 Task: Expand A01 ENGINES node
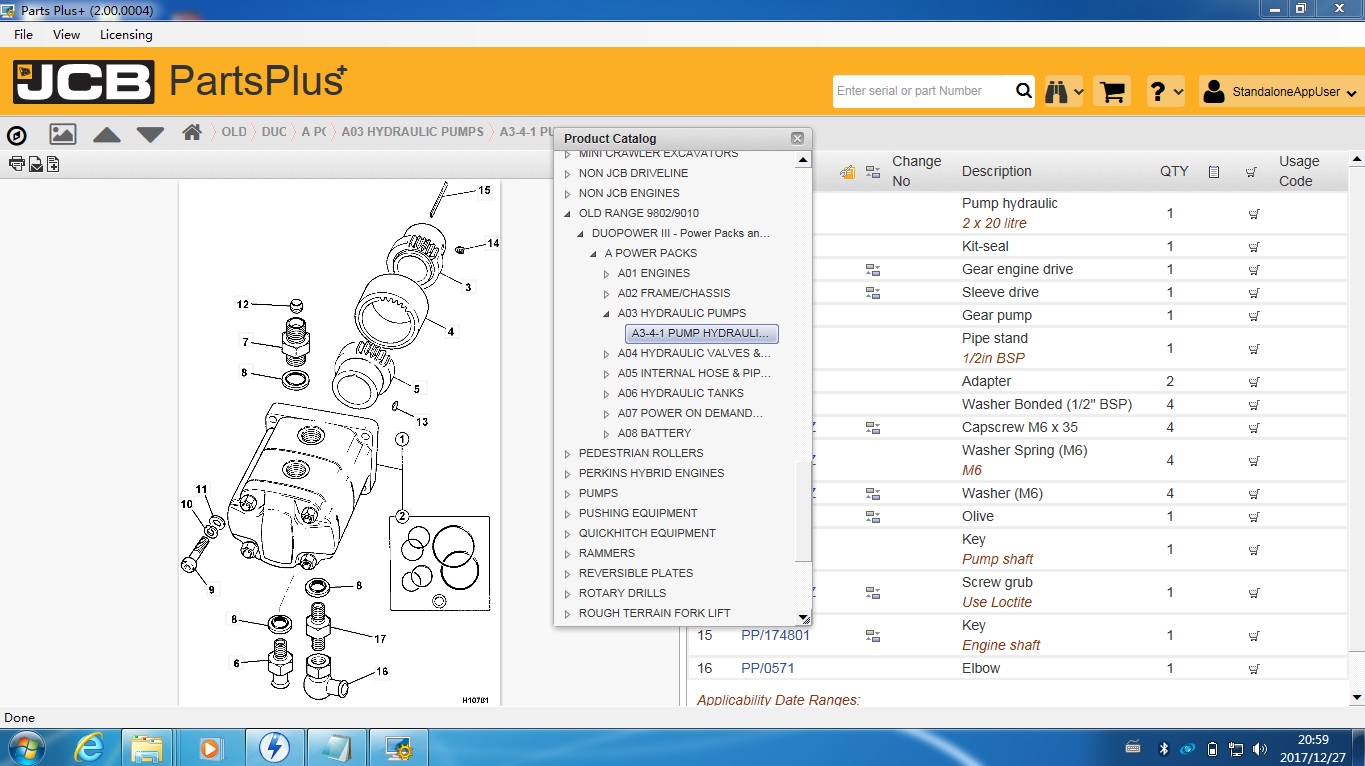coord(607,274)
